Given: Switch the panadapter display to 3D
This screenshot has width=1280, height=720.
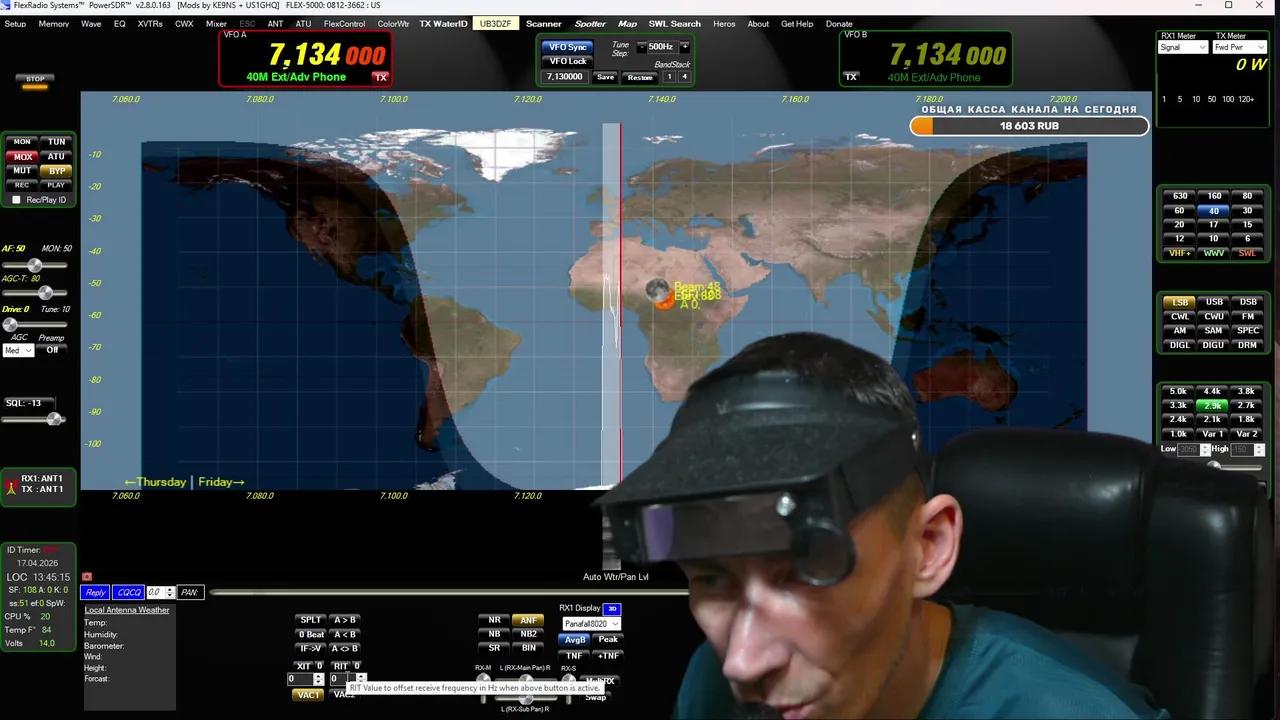Looking at the screenshot, I should coord(611,608).
